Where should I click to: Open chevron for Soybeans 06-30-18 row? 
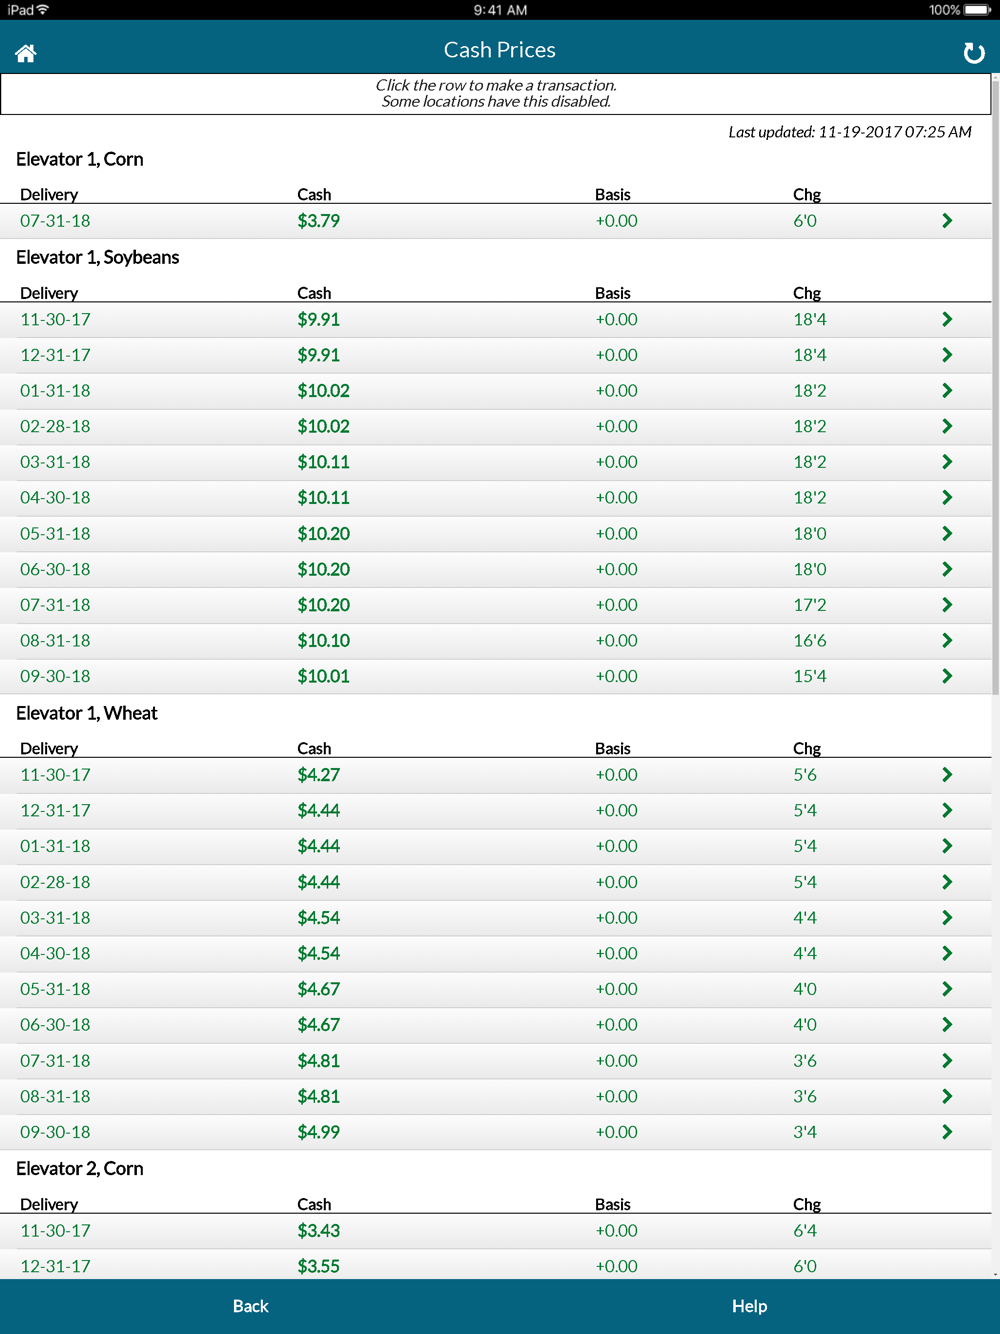point(947,569)
